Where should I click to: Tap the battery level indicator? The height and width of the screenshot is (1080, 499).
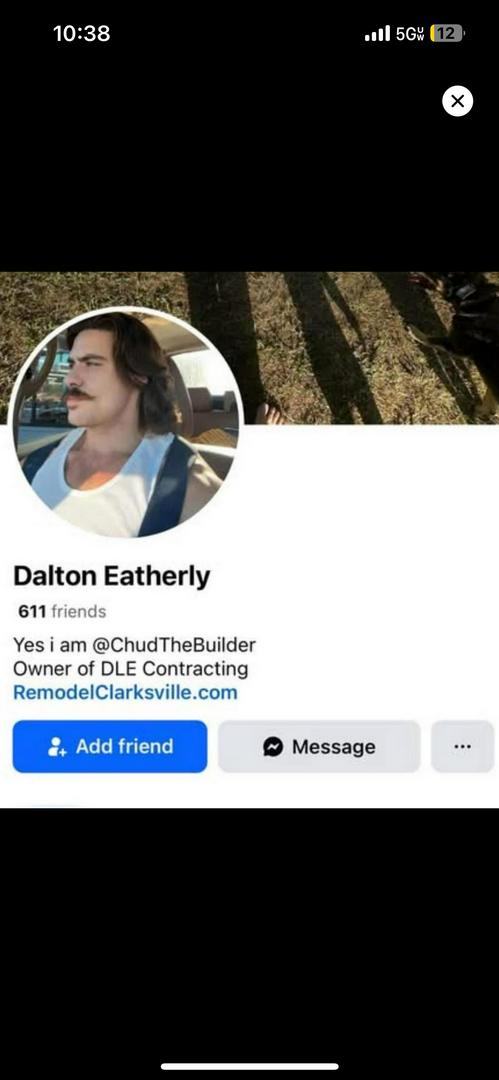point(447,33)
